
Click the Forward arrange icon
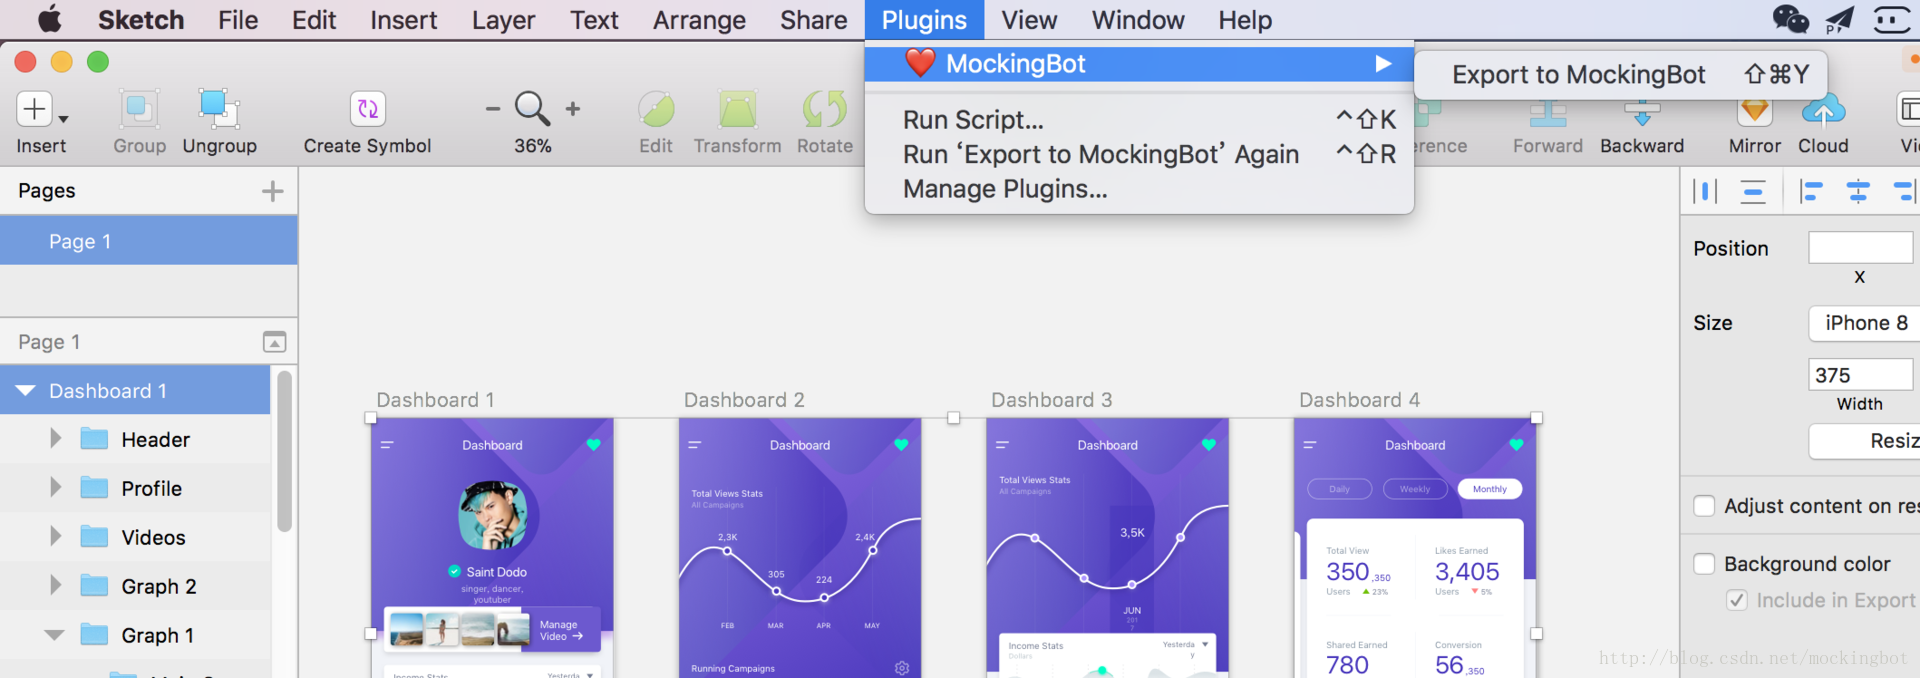coord(1547,113)
